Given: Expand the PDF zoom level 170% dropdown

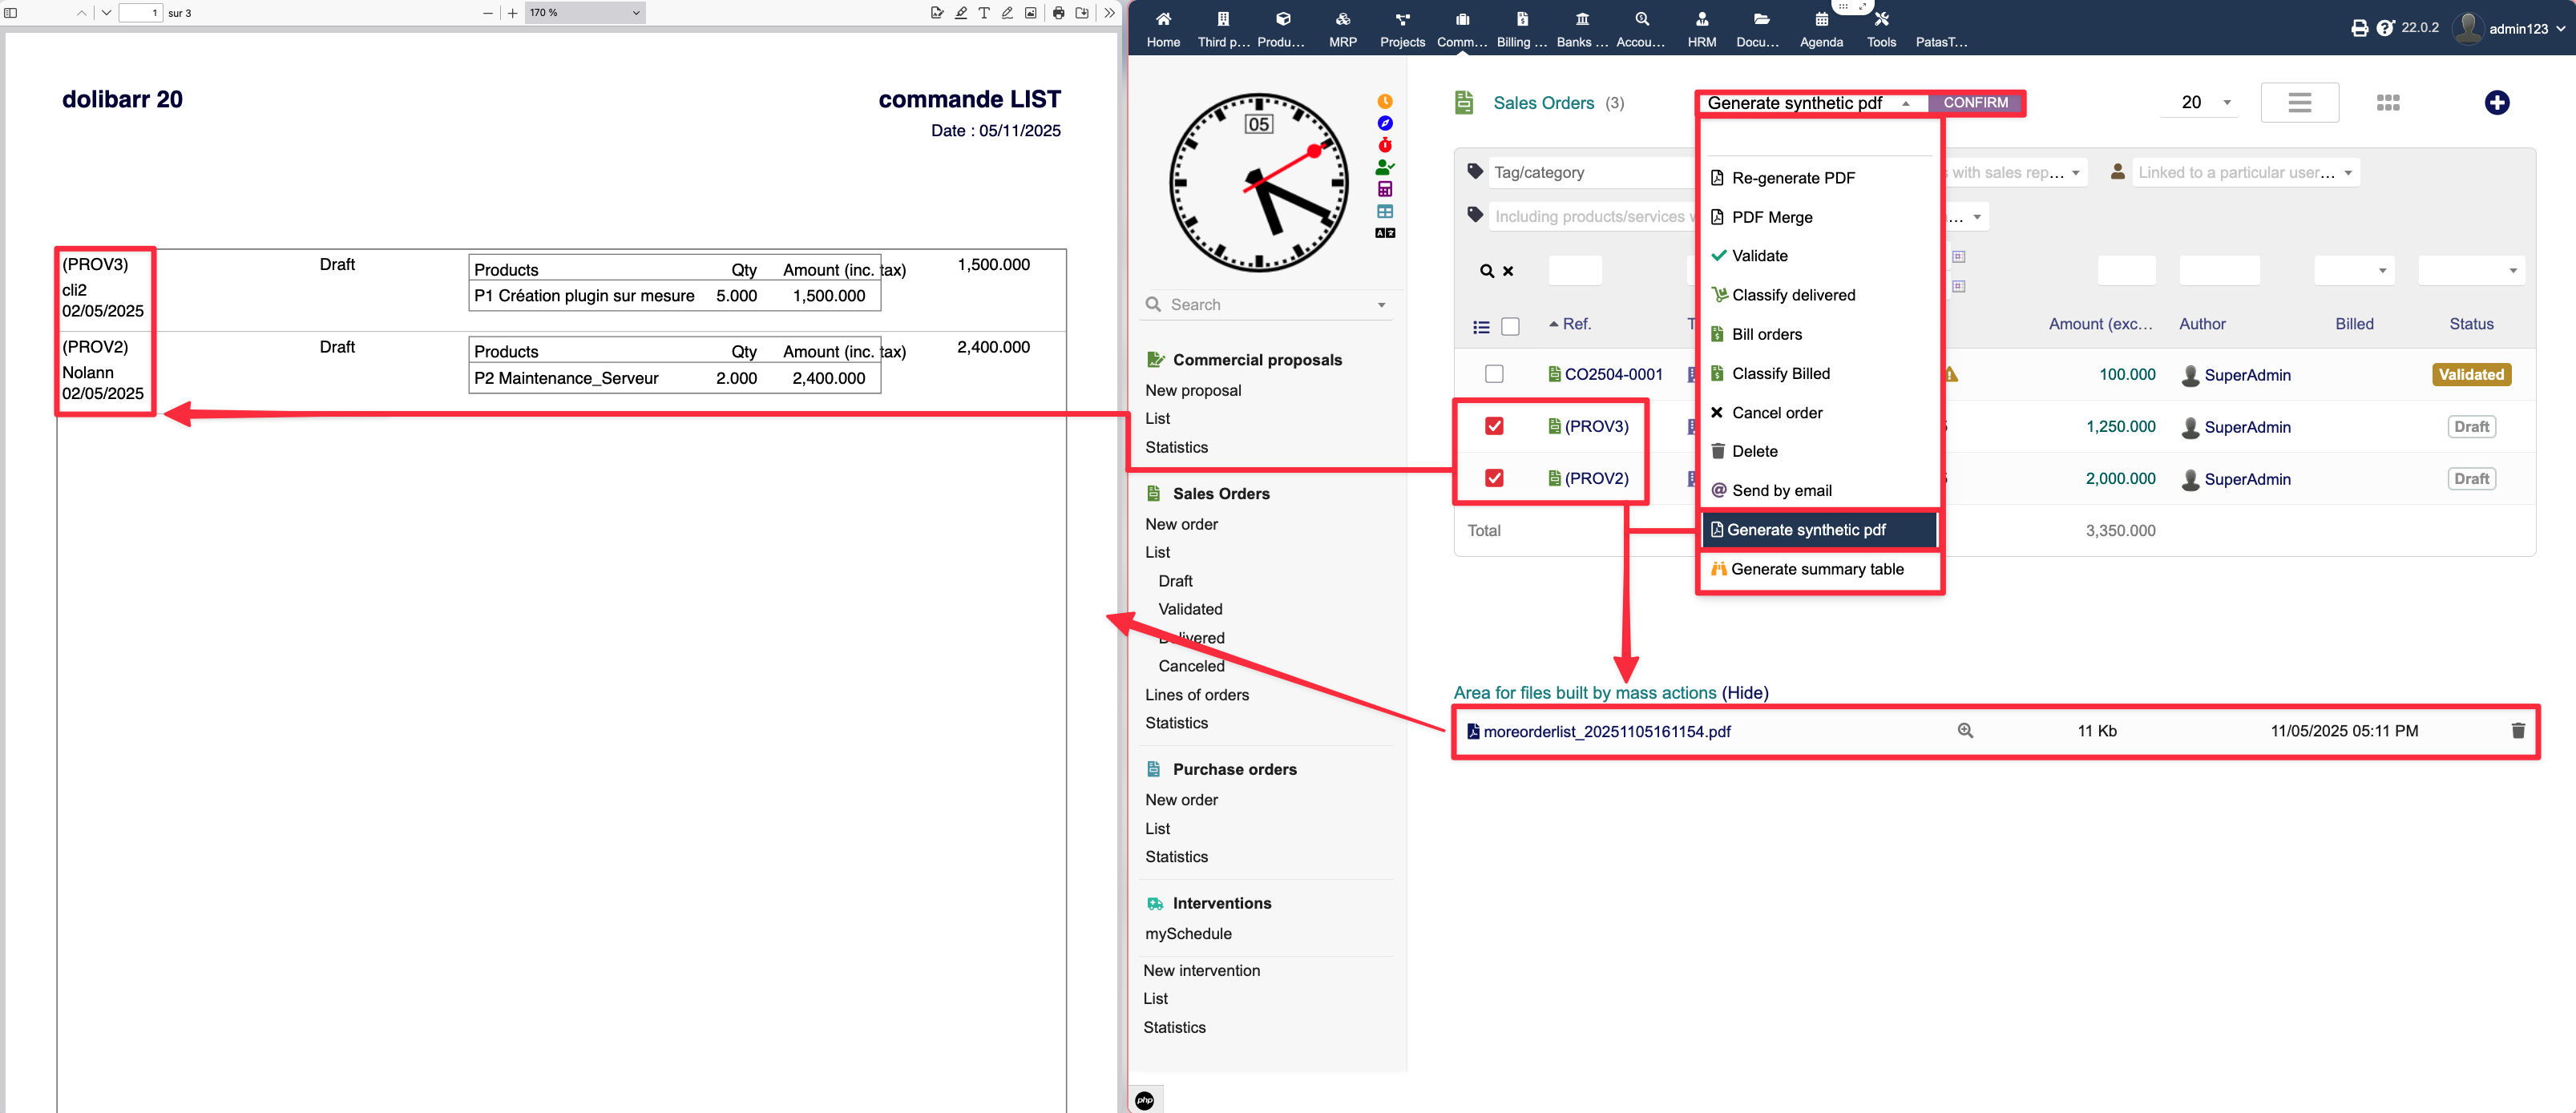Looking at the screenshot, I should 584,13.
